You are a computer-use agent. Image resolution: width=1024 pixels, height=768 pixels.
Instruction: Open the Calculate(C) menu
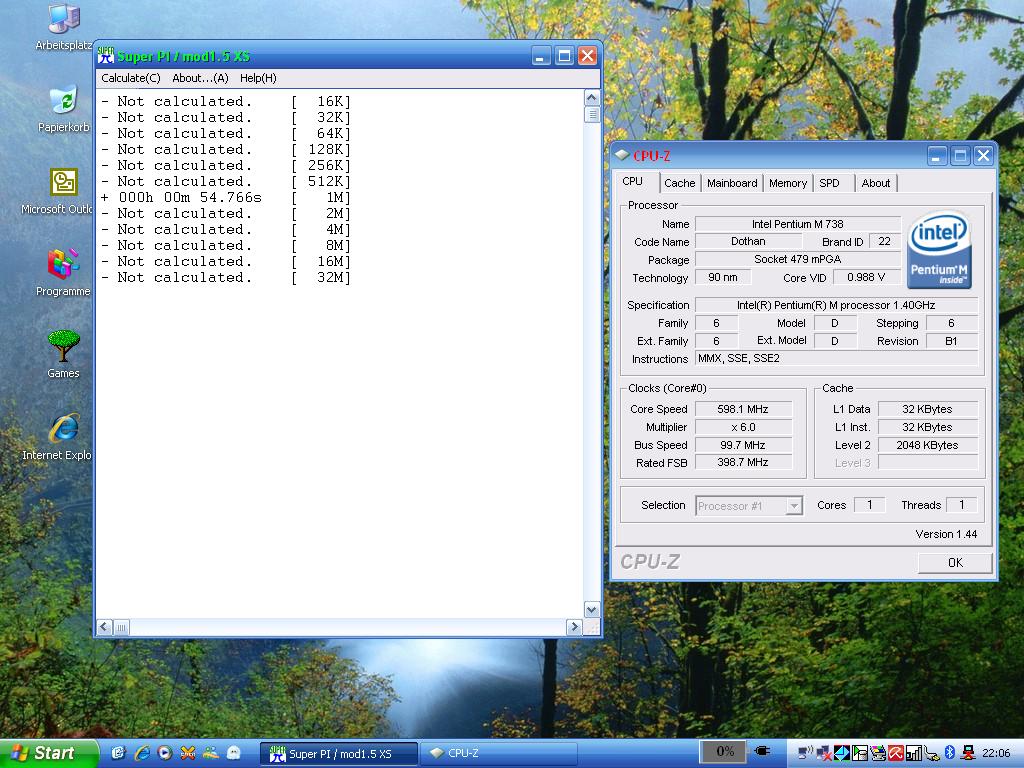130,78
